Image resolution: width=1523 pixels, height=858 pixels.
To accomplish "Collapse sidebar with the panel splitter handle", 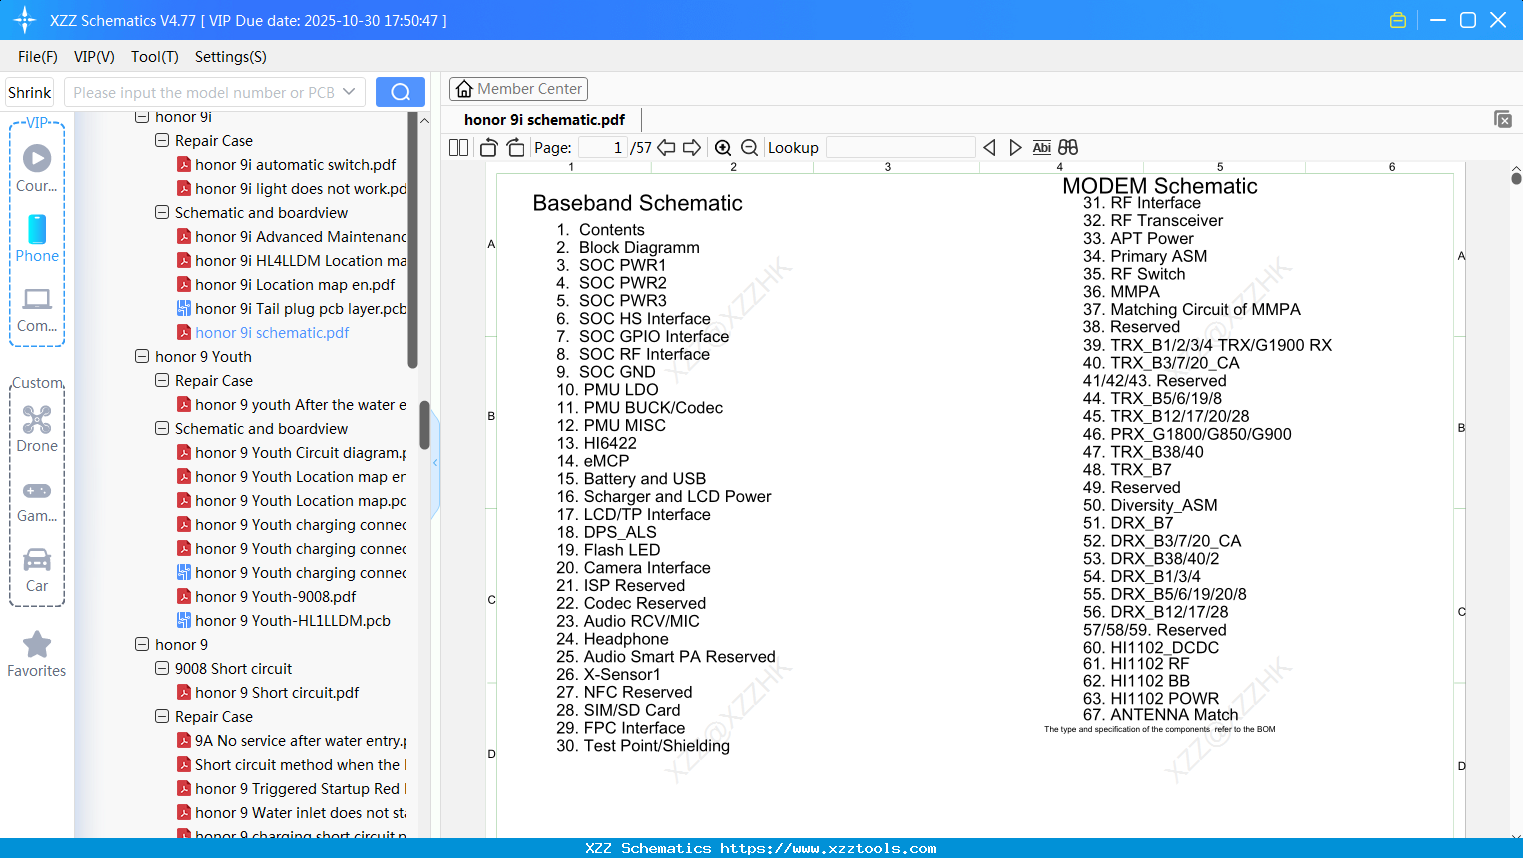I will click(435, 463).
